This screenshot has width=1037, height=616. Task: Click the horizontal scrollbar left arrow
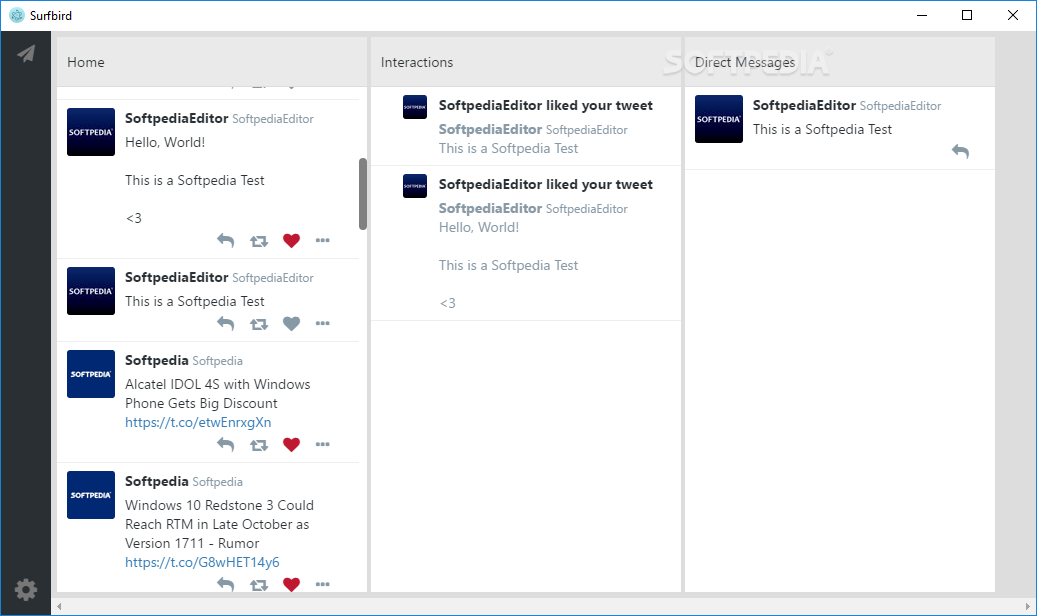point(59,606)
